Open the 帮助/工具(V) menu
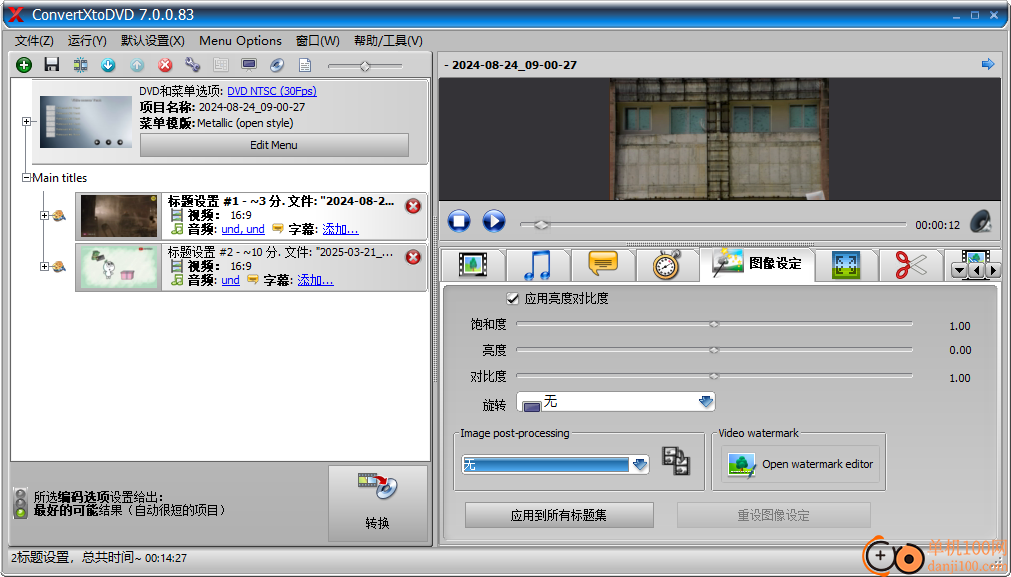 388,41
